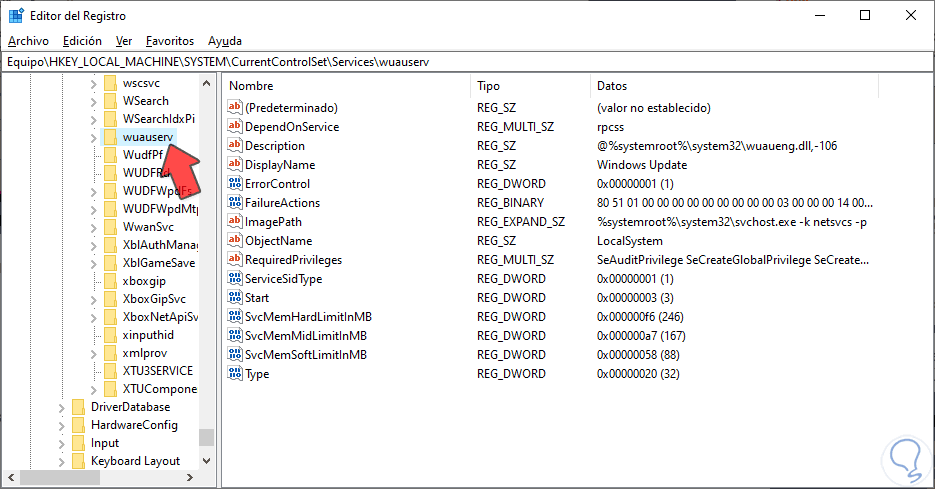
Task: Expand the DriverDatabase tree node
Action: tap(62, 407)
